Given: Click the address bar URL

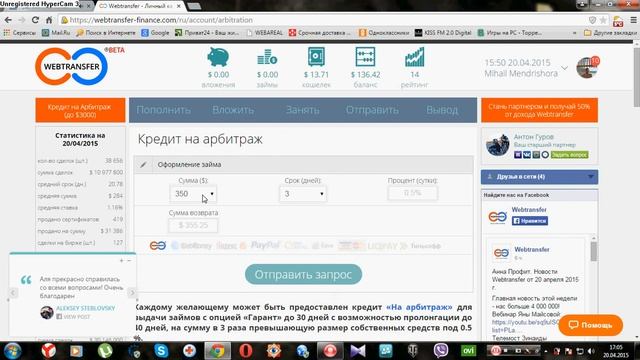Looking at the screenshot, I should 161,20.
